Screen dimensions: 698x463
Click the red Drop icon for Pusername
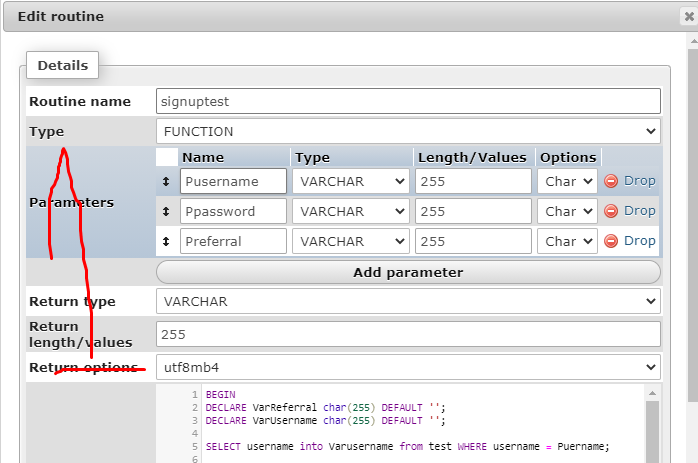611,181
